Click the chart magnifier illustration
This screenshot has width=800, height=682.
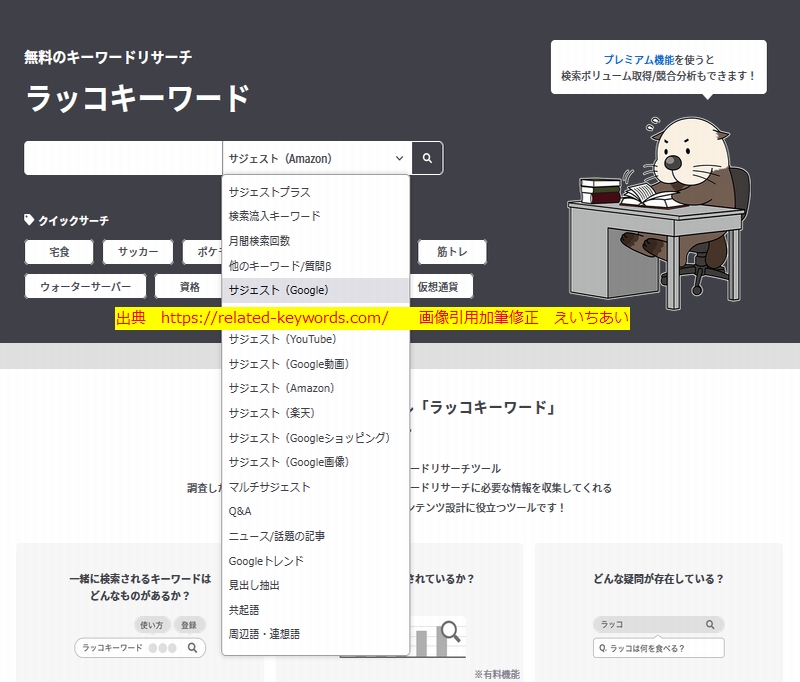click(x=451, y=631)
